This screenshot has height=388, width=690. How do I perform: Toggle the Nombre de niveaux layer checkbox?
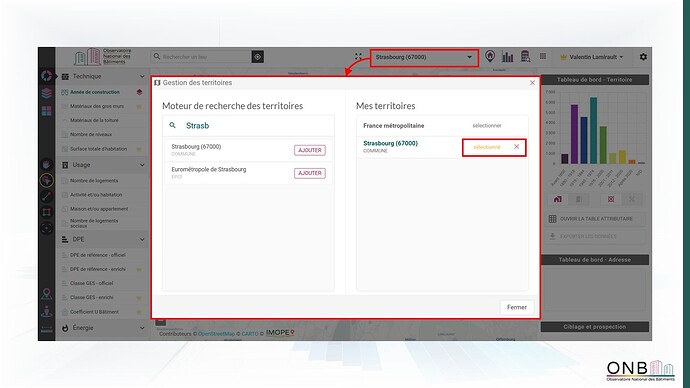65,135
